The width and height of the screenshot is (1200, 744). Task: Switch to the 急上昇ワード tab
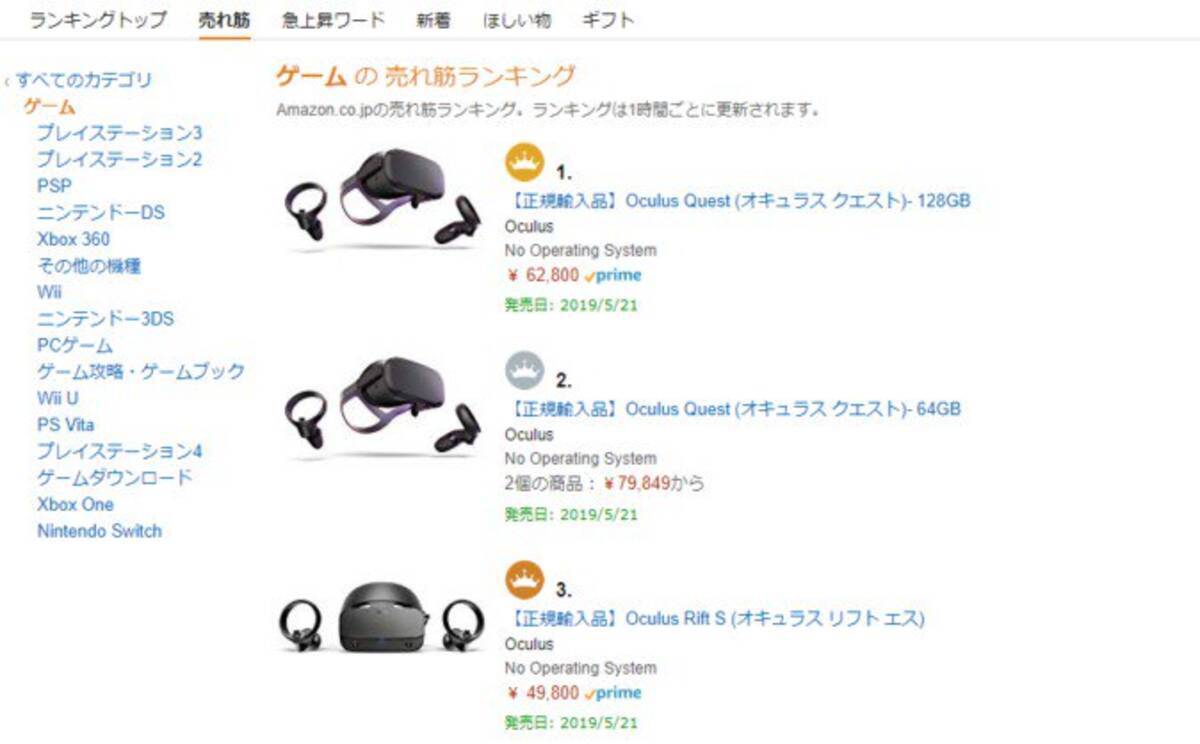pyautogui.click(x=333, y=20)
